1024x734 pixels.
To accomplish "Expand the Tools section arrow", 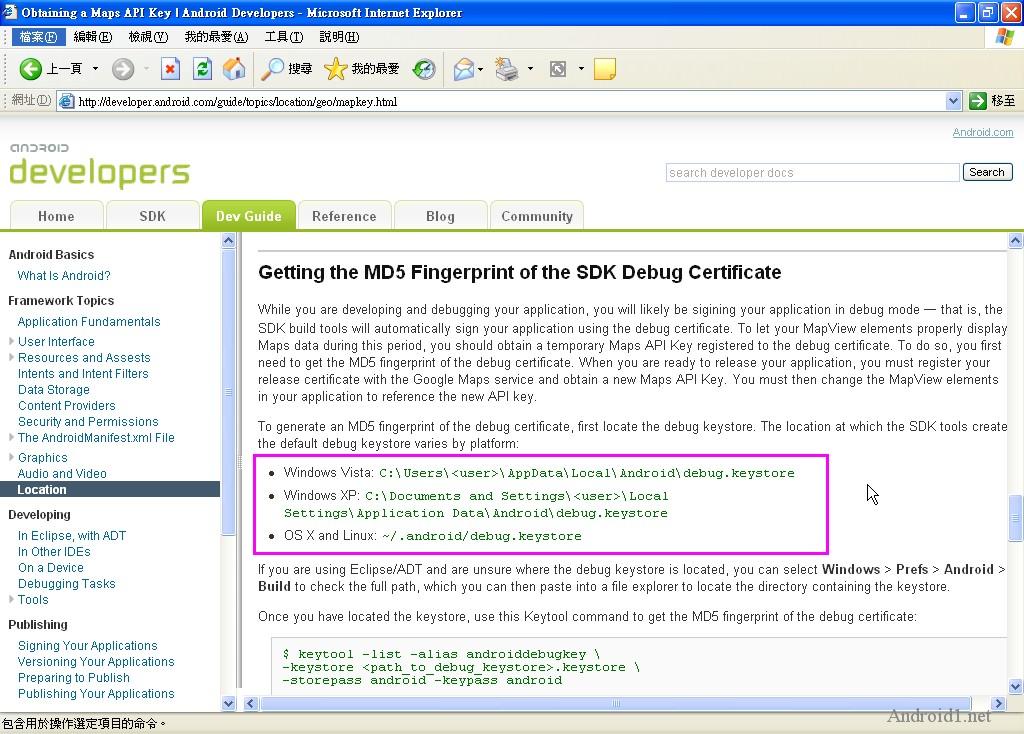I will click(11, 599).
